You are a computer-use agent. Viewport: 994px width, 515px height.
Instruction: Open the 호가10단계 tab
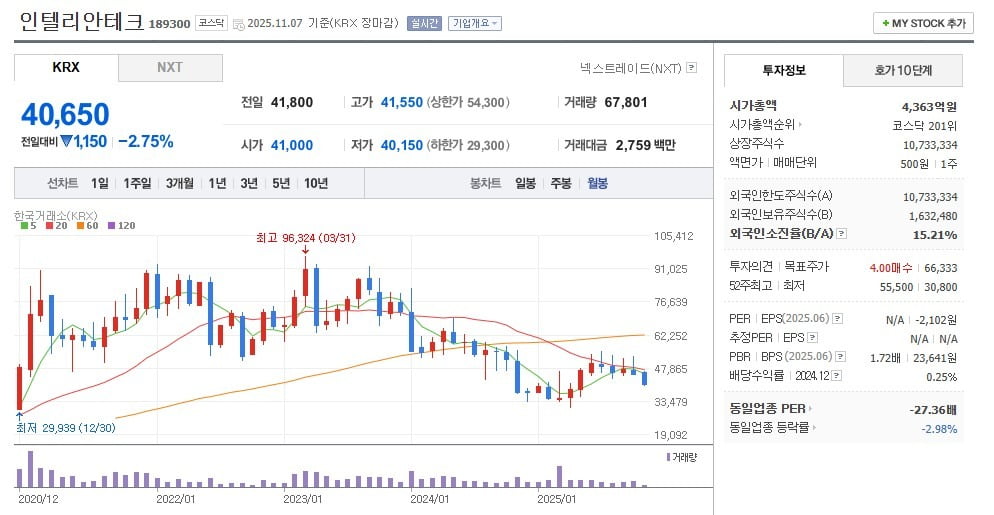[902, 70]
